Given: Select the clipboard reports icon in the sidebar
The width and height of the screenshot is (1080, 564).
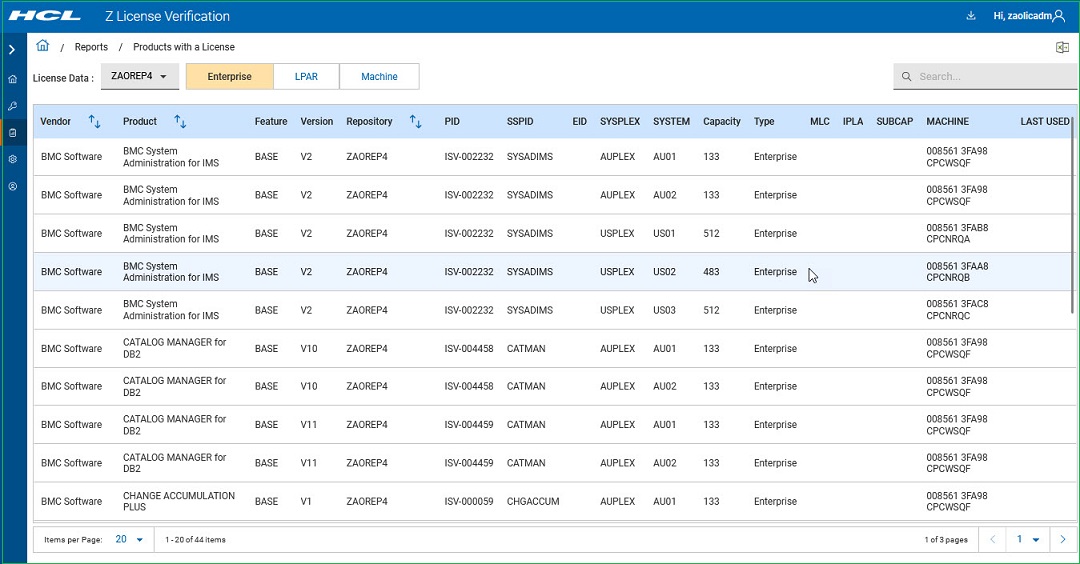Looking at the screenshot, I should 12,132.
